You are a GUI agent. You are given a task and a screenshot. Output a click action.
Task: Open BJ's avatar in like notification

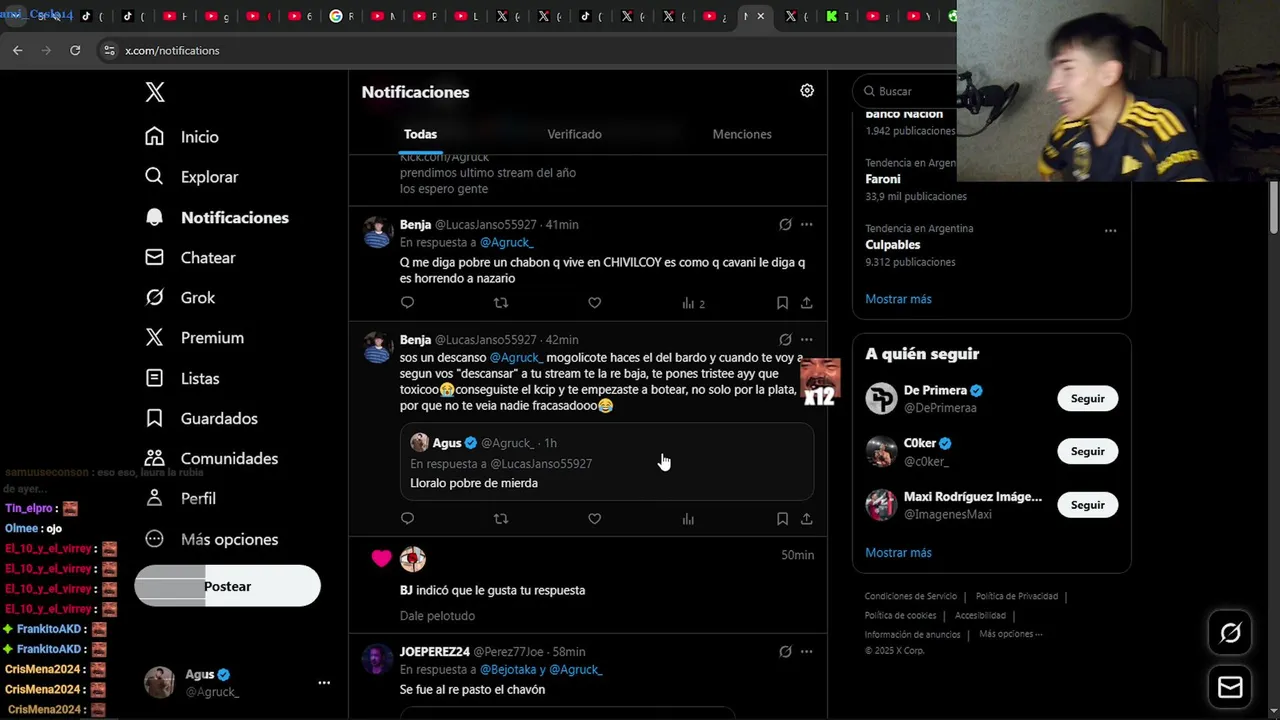coord(413,559)
